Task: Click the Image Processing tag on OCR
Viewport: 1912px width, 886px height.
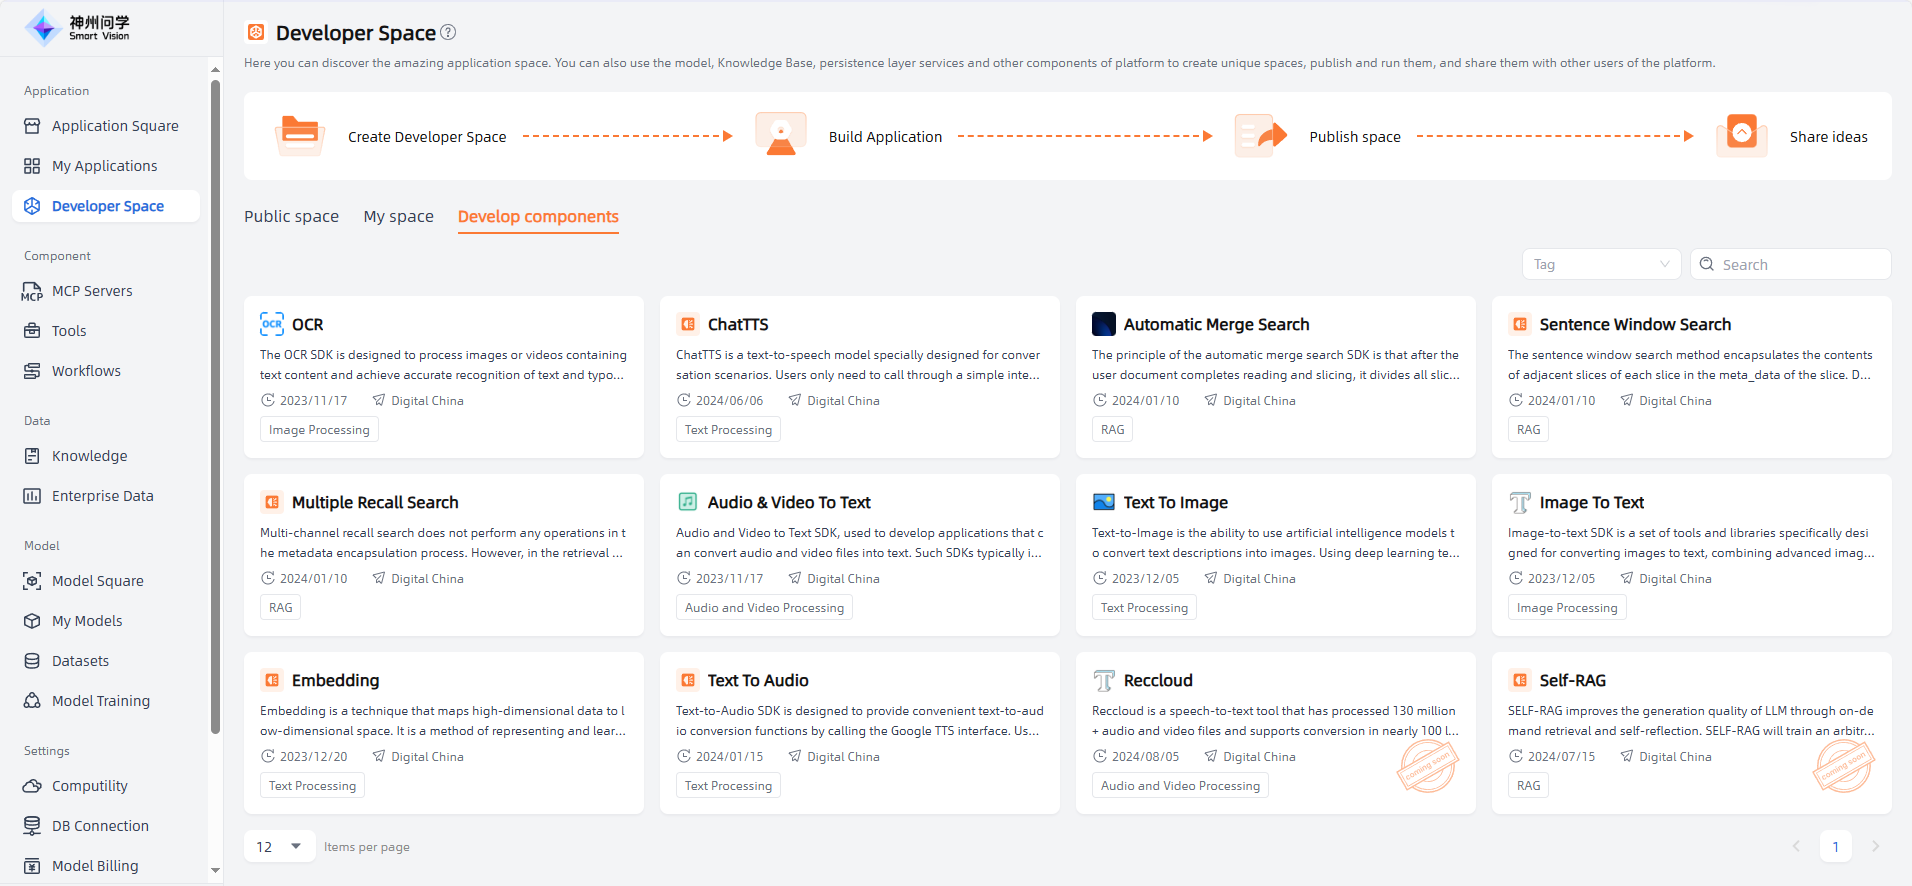Action: tap(319, 430)
